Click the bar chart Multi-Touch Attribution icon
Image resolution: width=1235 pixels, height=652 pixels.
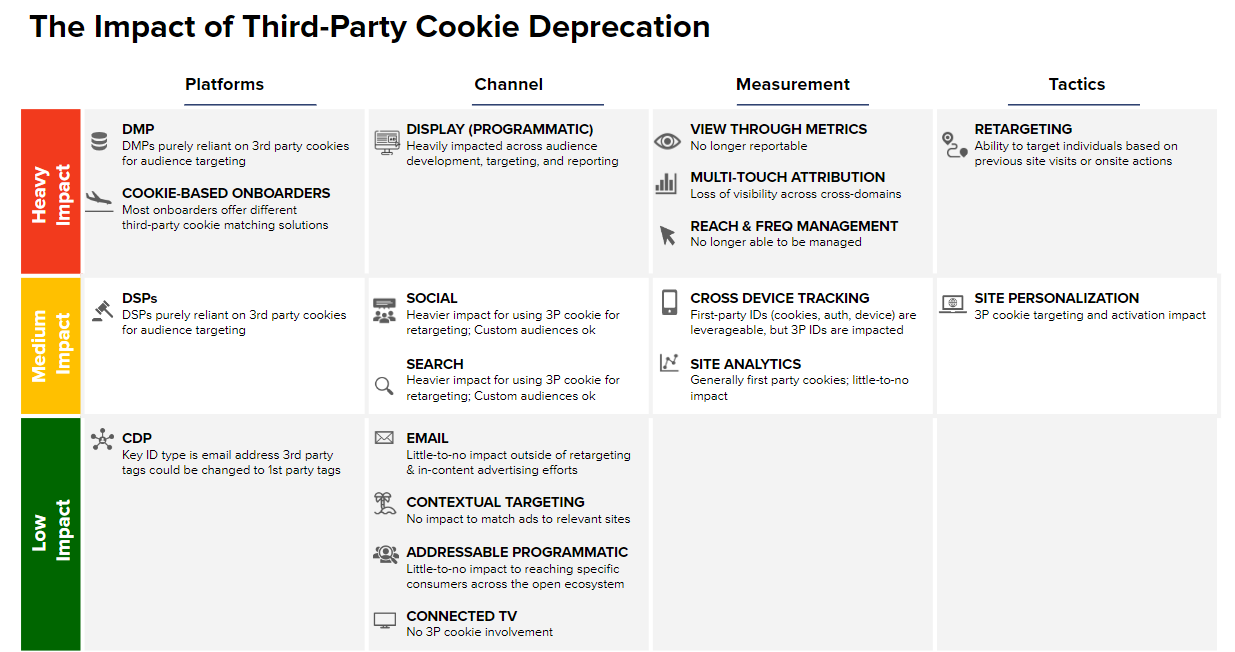coord(666,183)
